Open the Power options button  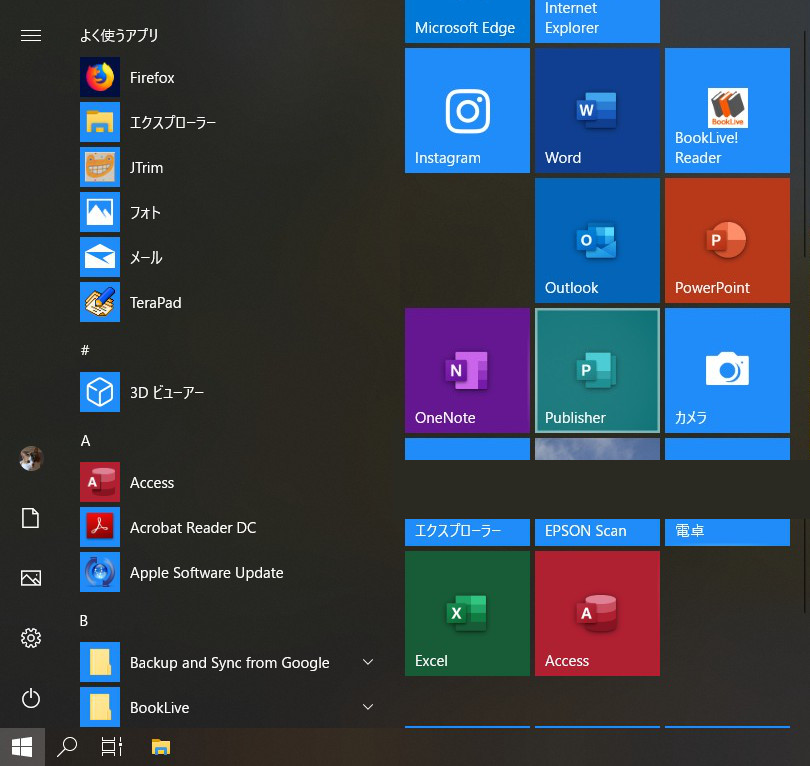[30, 698]
